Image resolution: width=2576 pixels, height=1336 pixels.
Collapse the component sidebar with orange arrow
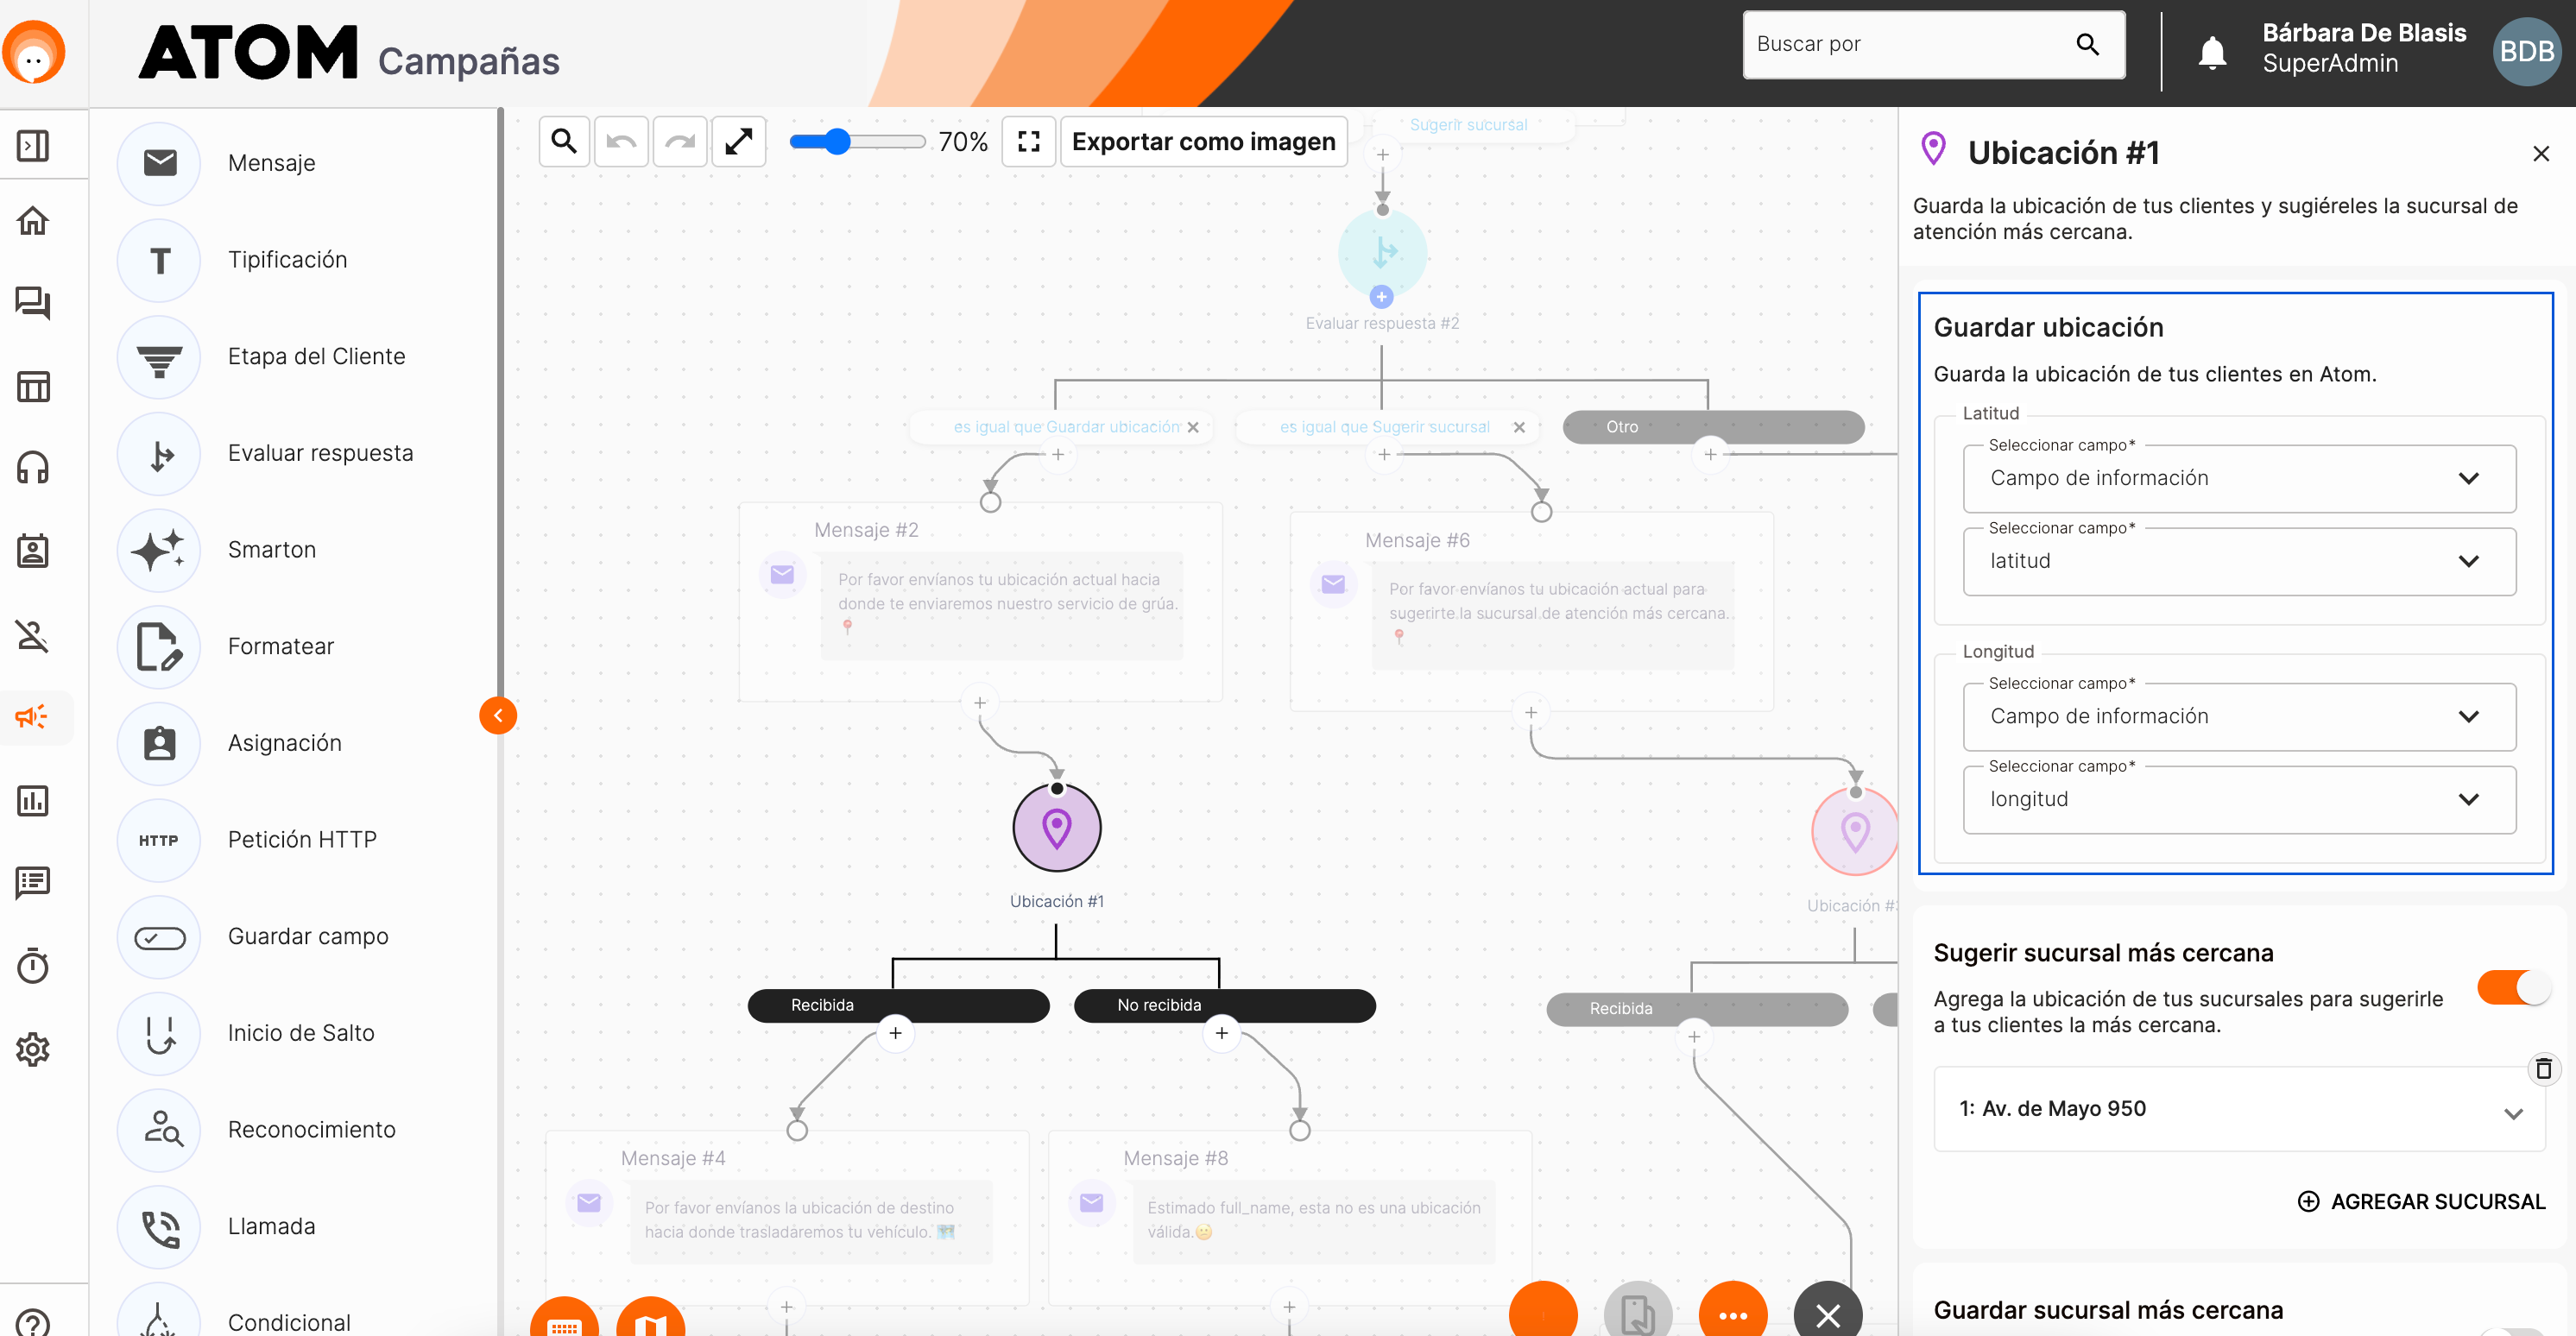498,715
